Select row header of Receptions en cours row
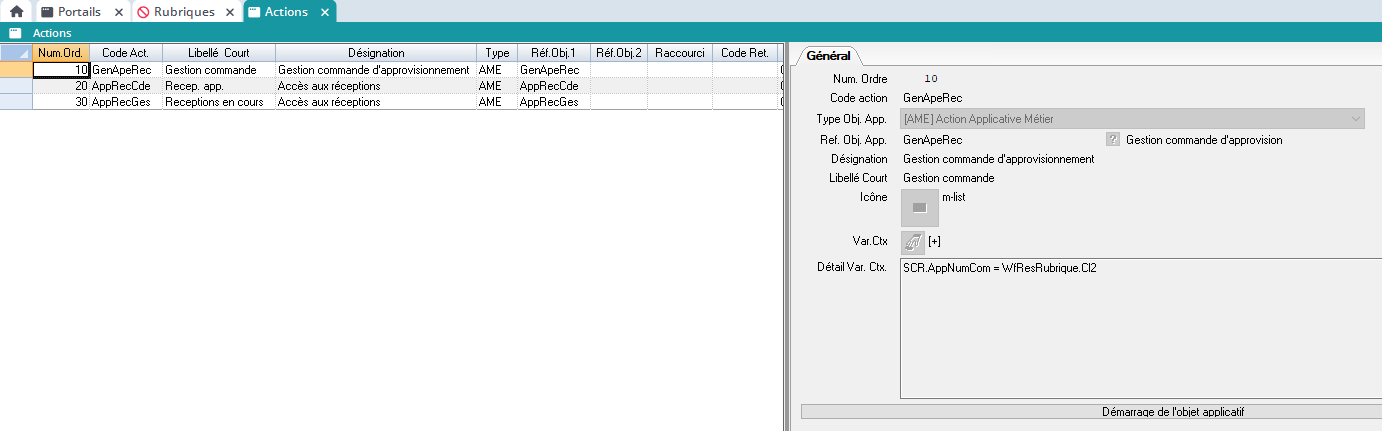The width and height of the screenshot is (1382, 431). (x=16, y=102)
